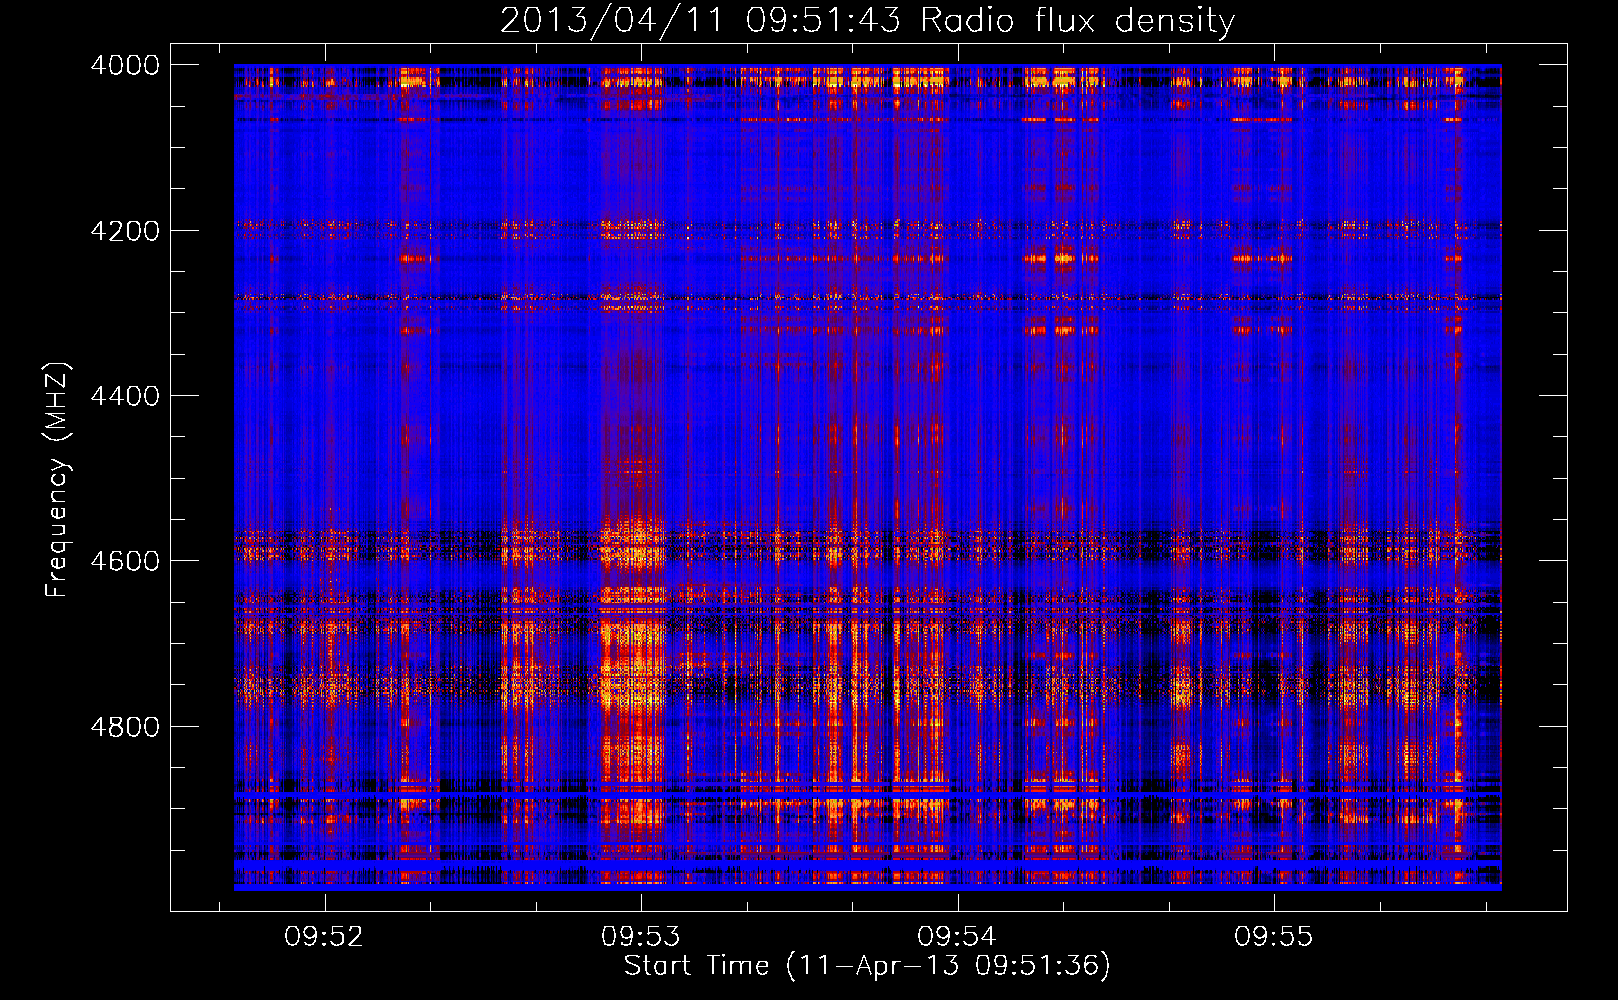This screenshot has width=1618, height=1000.
Task: Click the 09:52 time tick label
Action: click(x=324, y=936)
